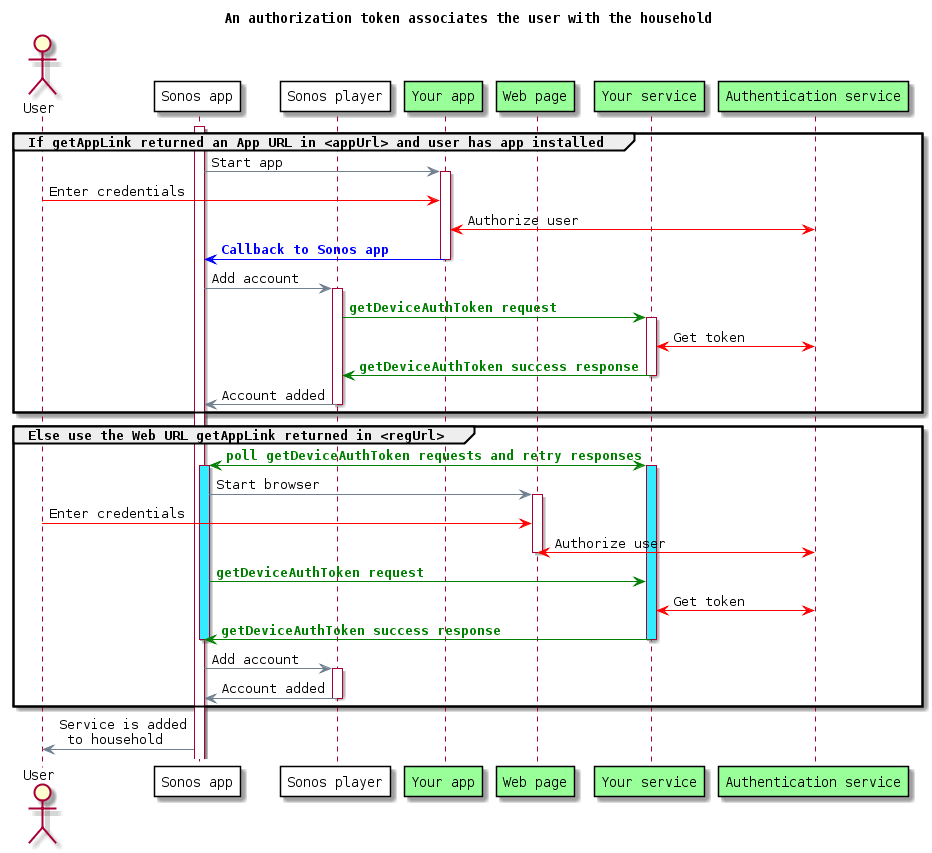The height and width of the screenshot is (853, 932).
Task: Click the blue 'Callback to Sonos app' label
Action: pos(305,250)
